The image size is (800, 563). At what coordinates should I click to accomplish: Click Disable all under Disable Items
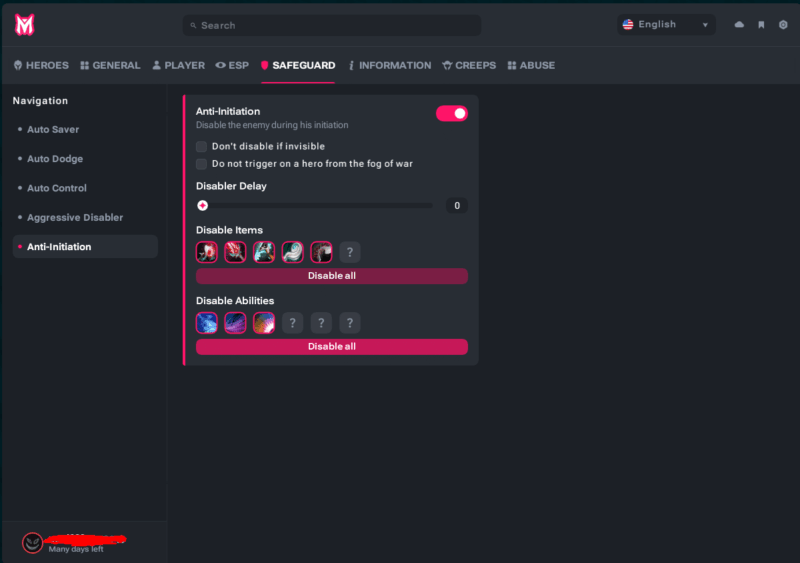point(332,276)
